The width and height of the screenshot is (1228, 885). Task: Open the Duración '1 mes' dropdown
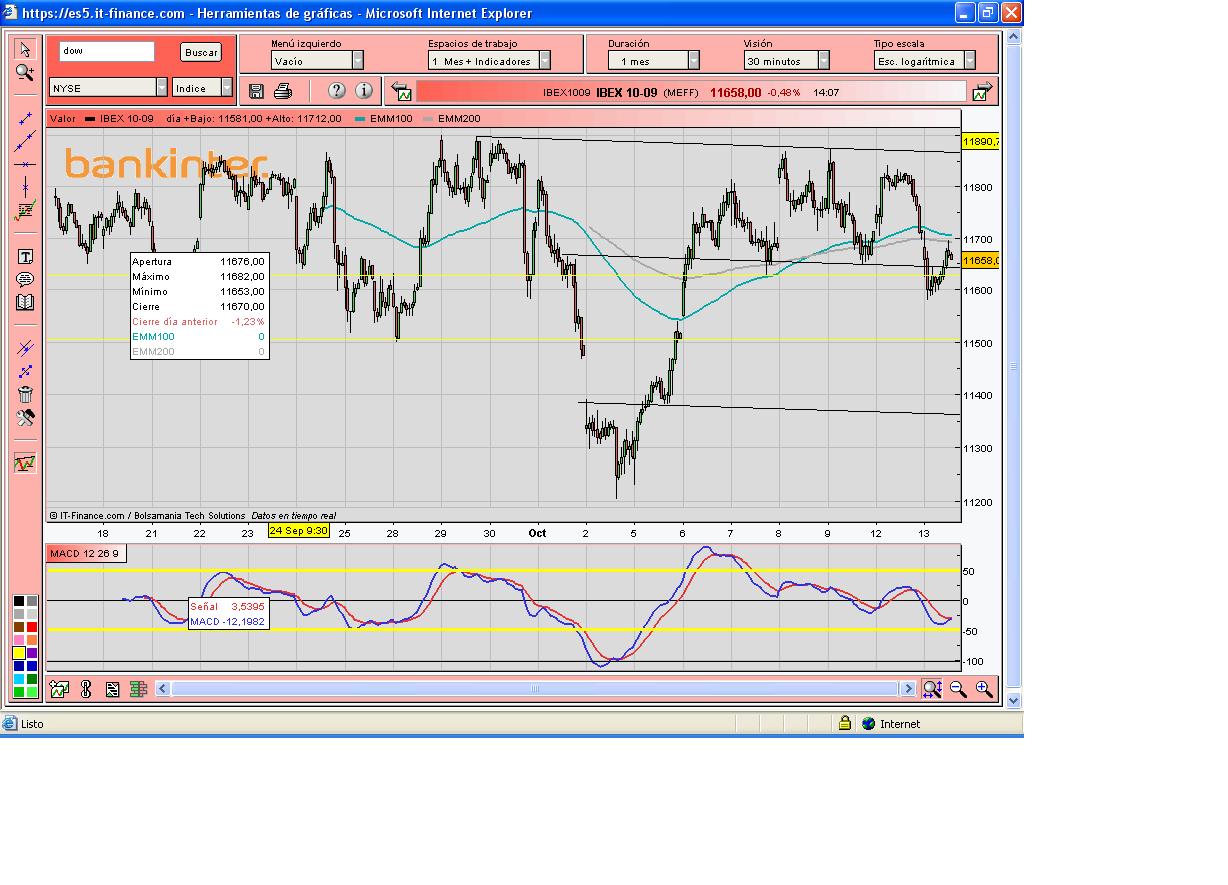coord(693,61)
